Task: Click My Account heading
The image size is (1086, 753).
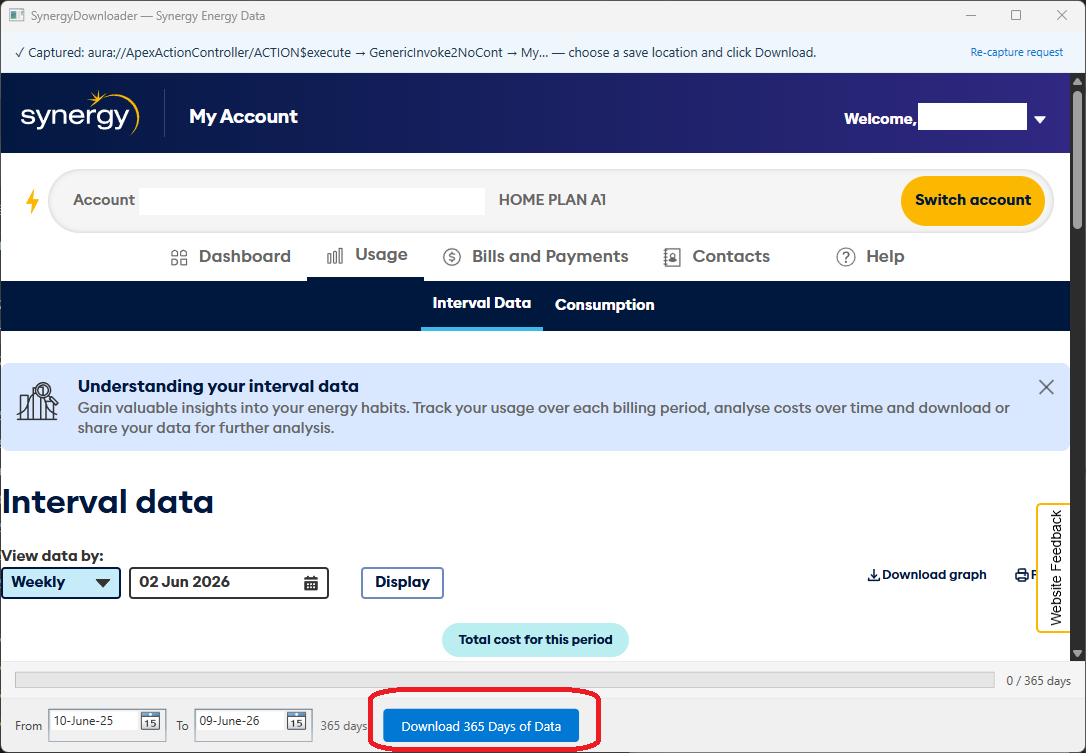Action: pos(243,117)
